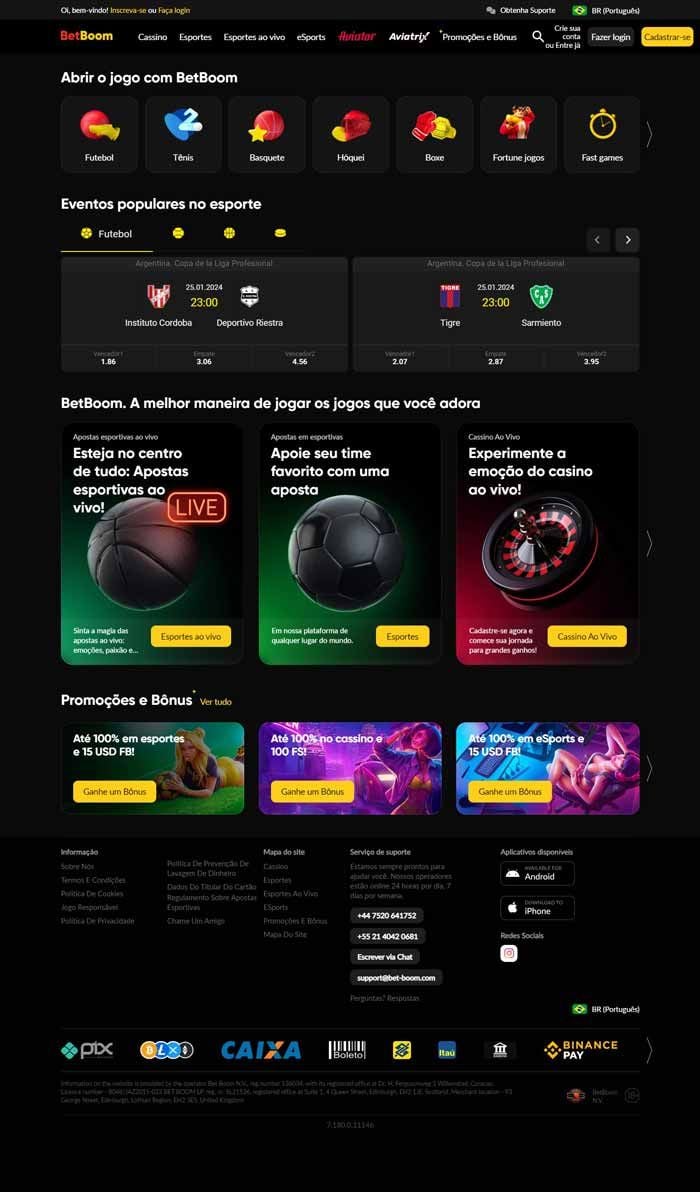Click the Android app download badge
This screenshot has height=1192, width=700.
tap(537, 873)
